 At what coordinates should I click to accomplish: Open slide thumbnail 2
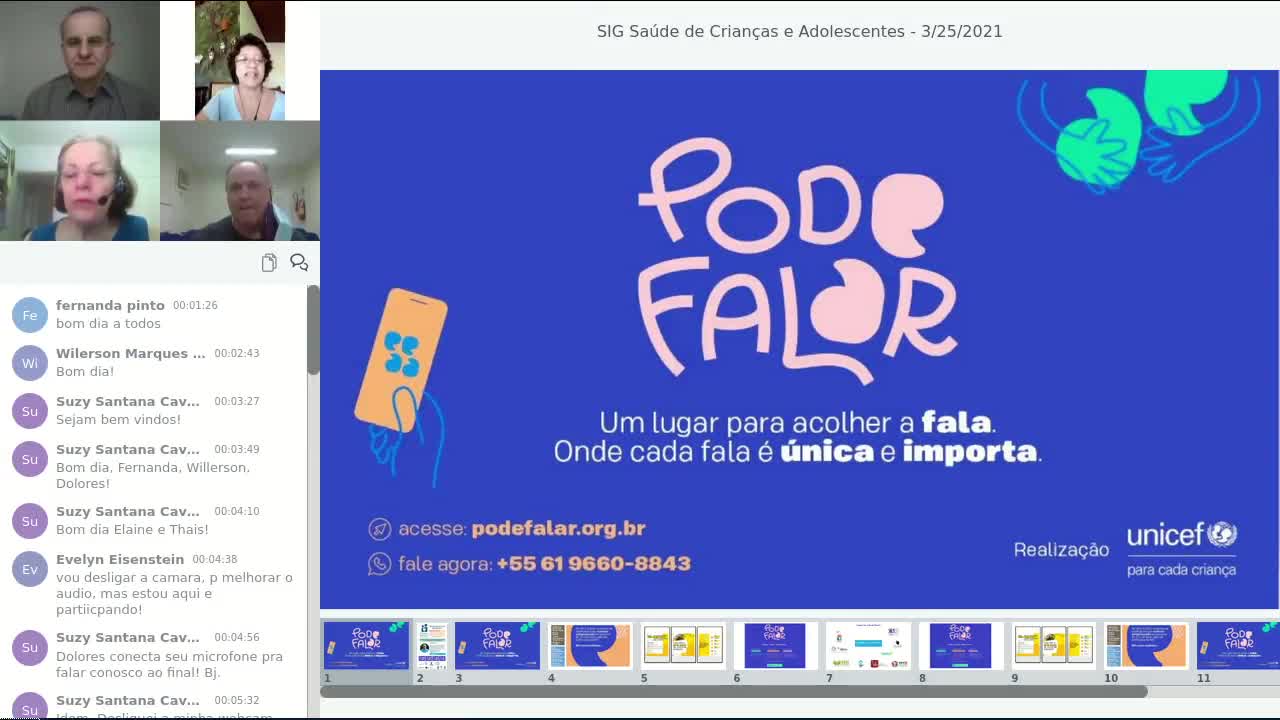point(432,646)
